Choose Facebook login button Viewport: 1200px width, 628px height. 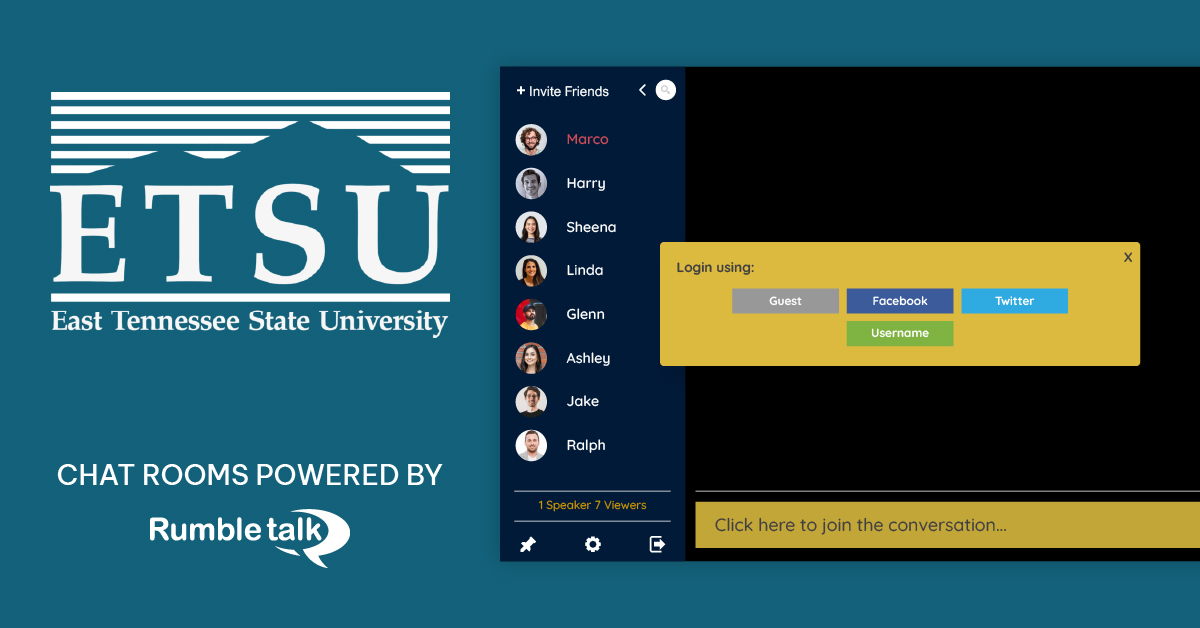[900, 301]
